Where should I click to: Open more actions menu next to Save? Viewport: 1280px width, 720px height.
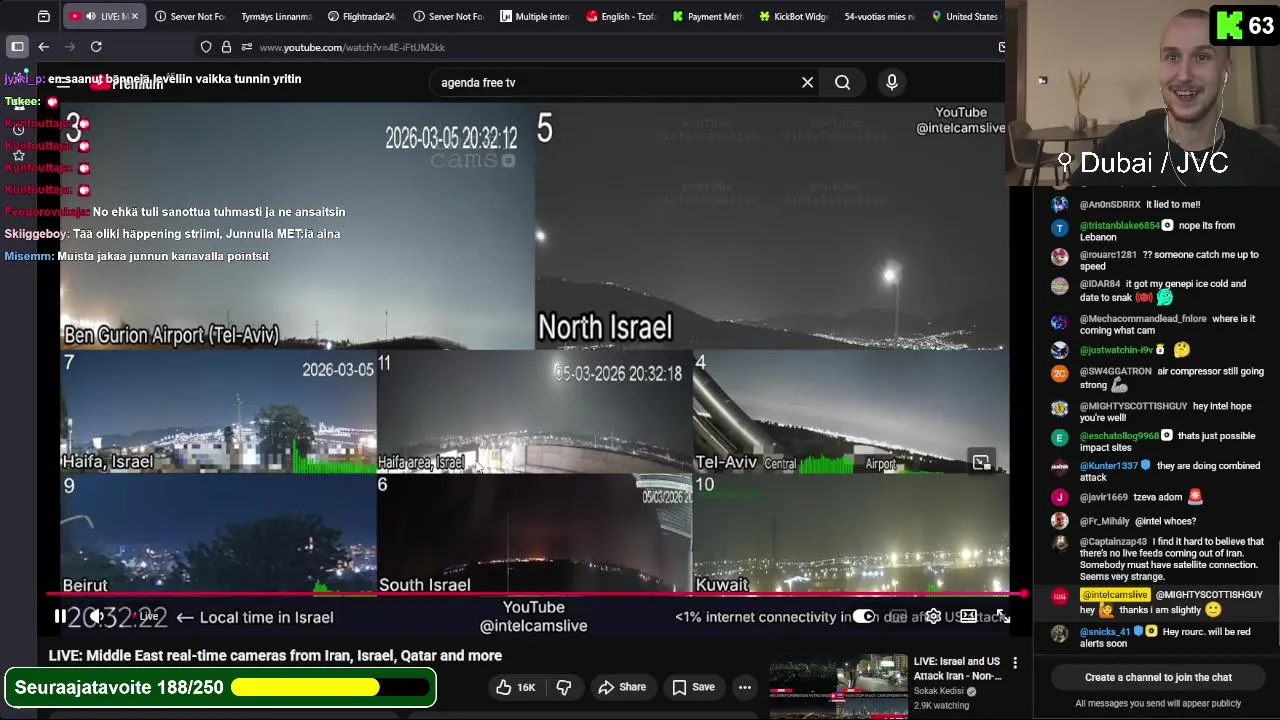745,687
